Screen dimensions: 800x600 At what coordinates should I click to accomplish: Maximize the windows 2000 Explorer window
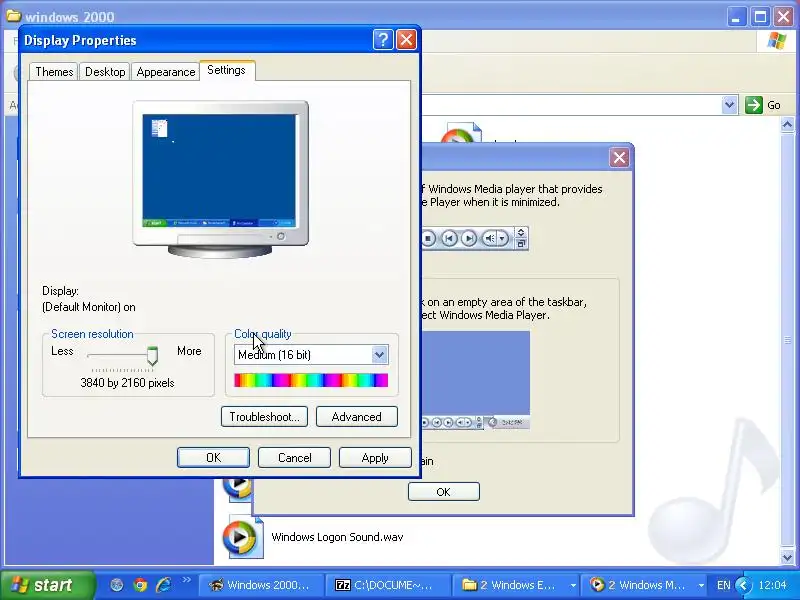pyautogui.click(x=760, y=17)
